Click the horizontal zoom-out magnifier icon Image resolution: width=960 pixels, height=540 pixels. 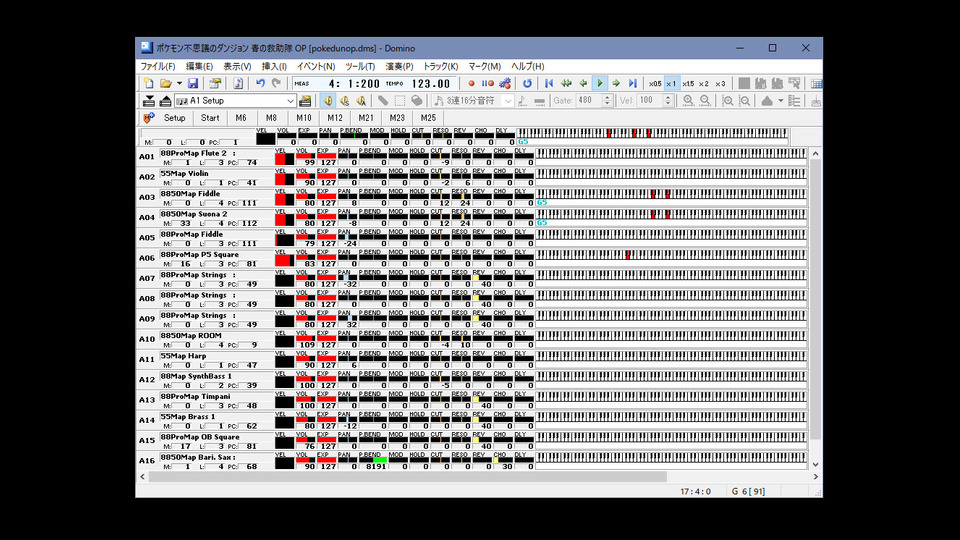(x=705, y=100)
